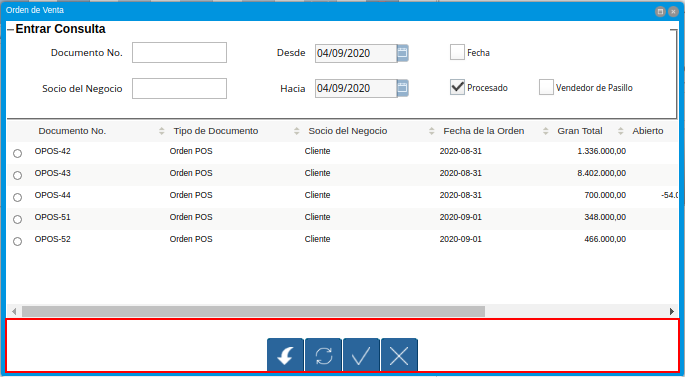Sort by Documento No. column arrows
The width and height of the screenshot is (685, 377).
[162, 131]
